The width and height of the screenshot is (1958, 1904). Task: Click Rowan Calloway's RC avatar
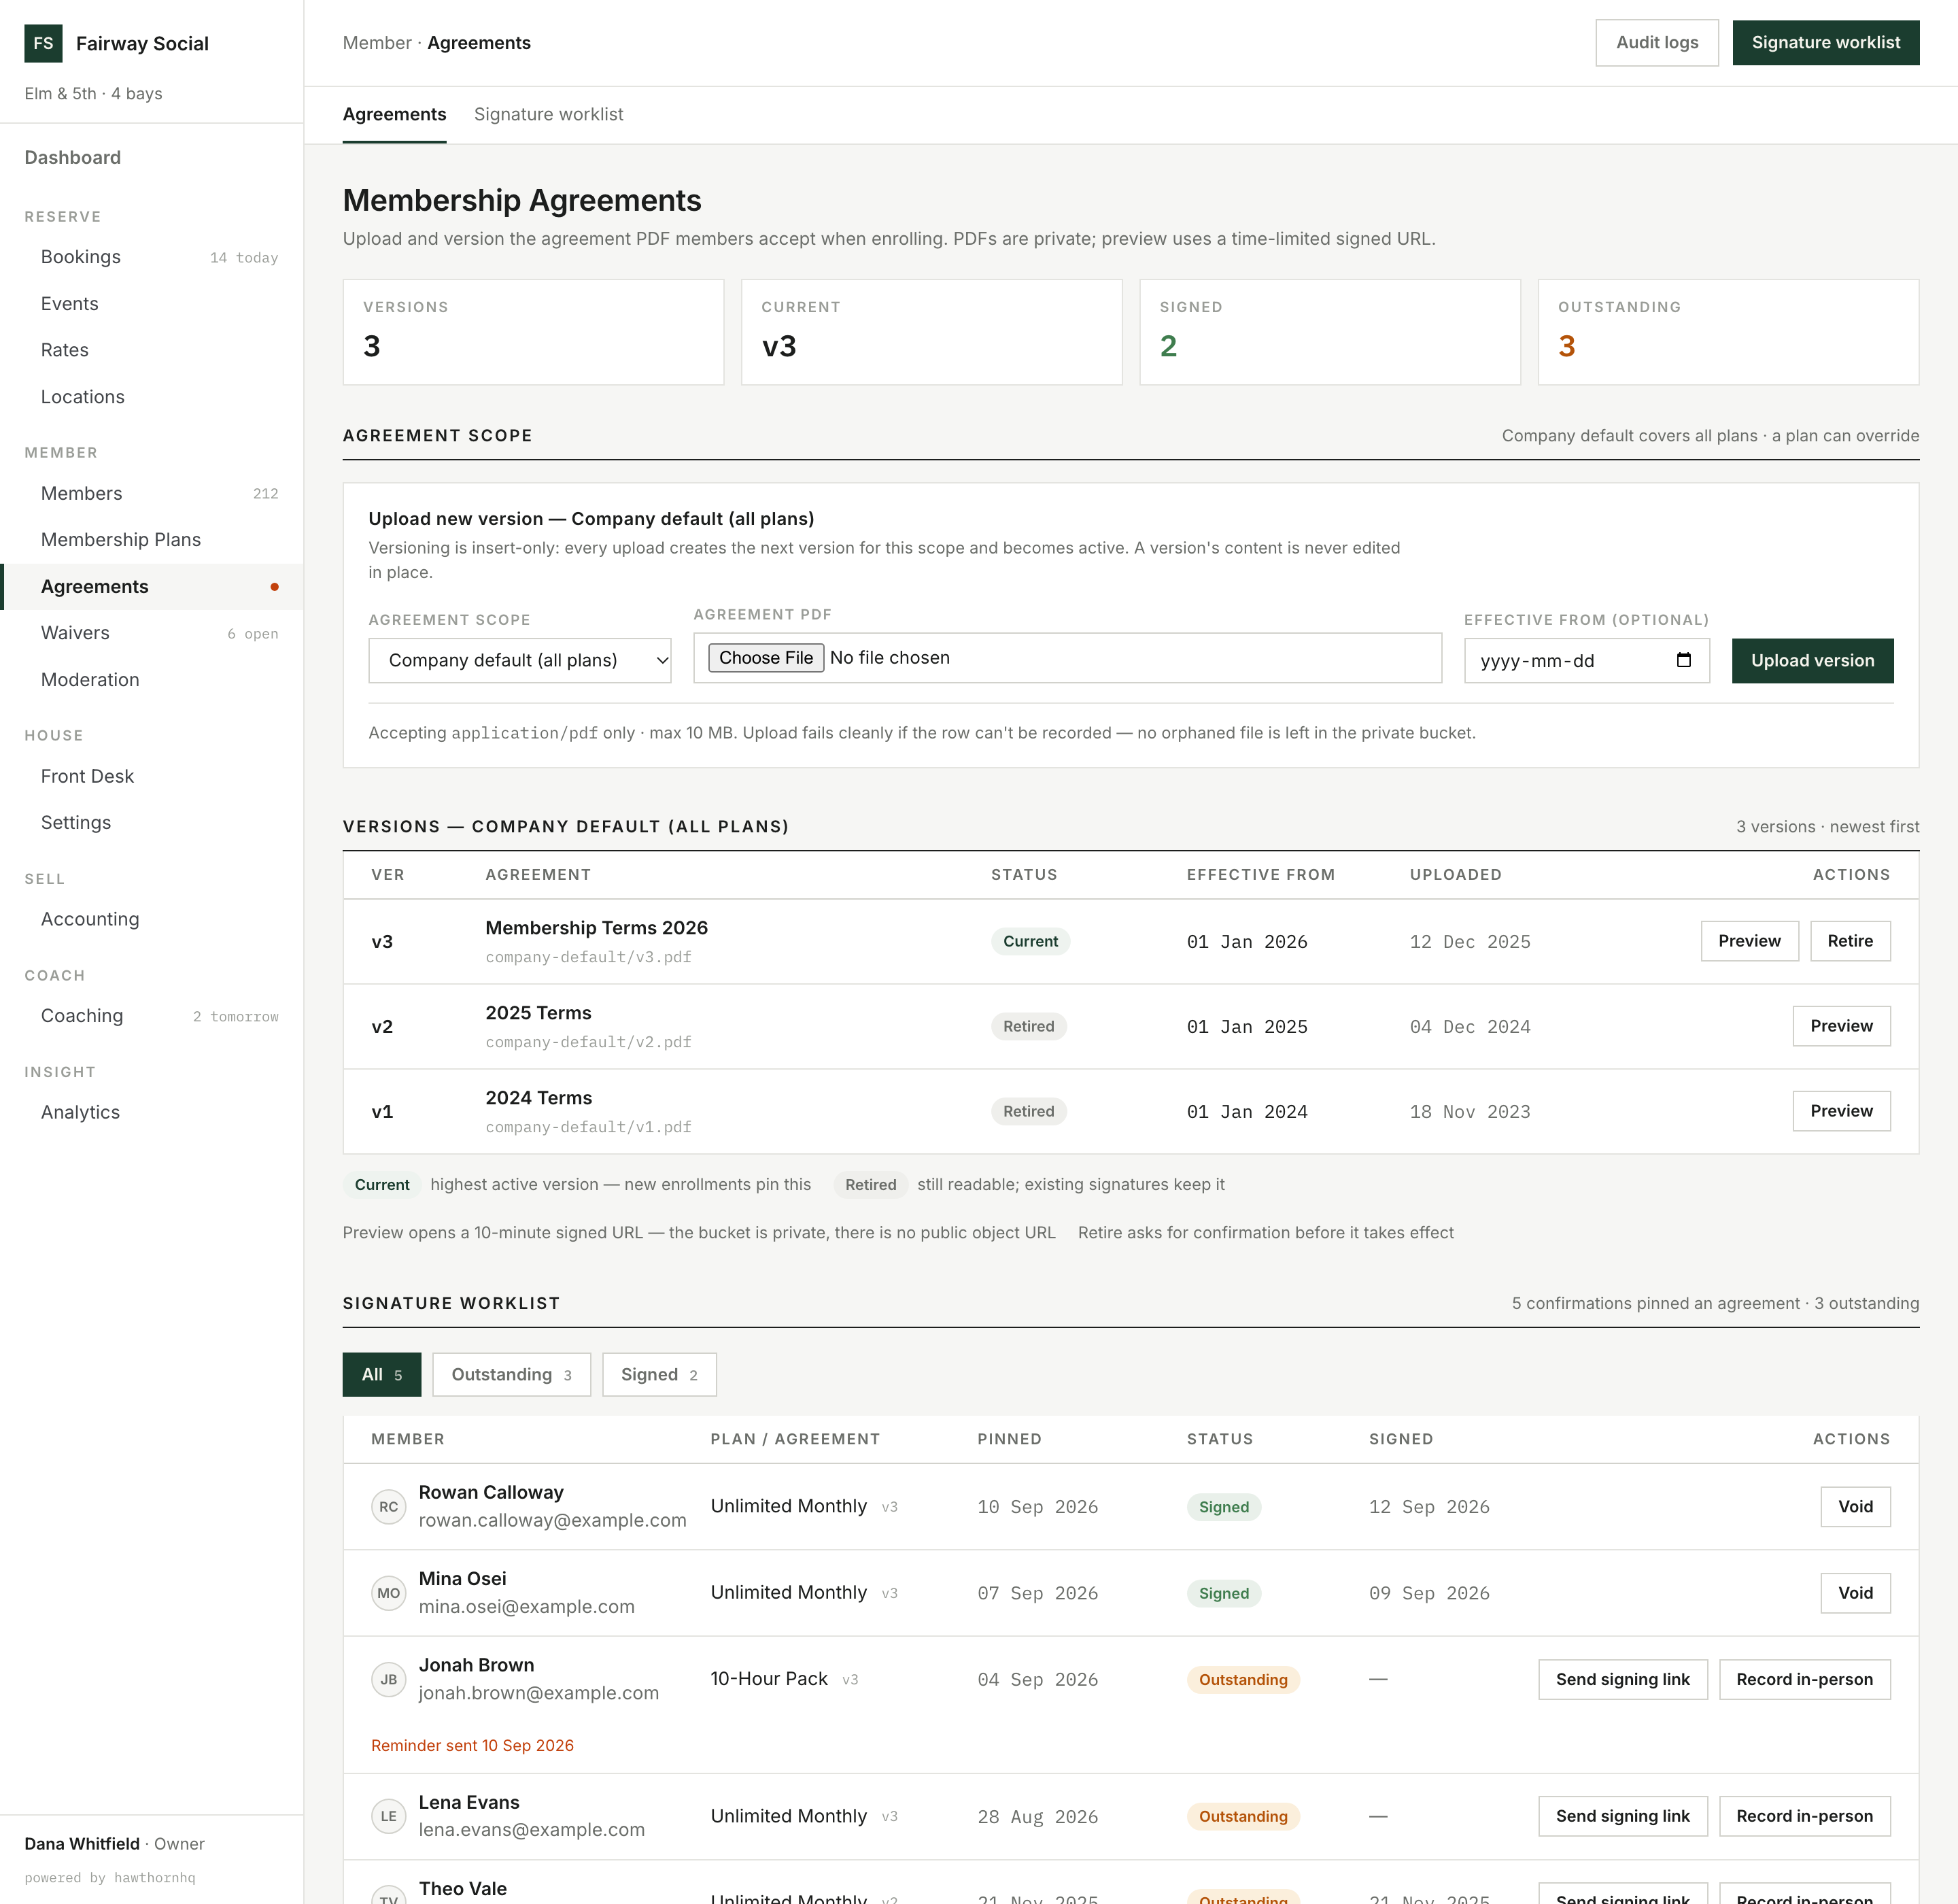(389, 1506)
